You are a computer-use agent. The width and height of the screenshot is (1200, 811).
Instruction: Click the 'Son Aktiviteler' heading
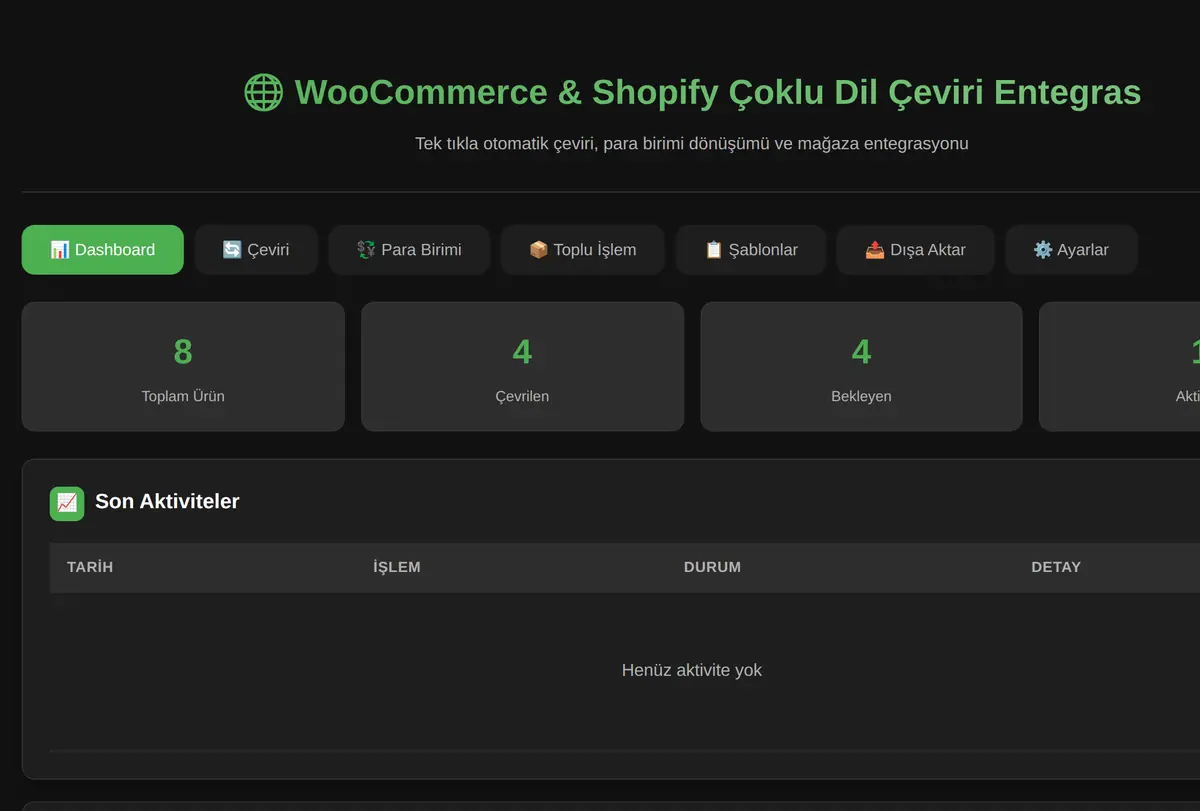tap(167, 502)
